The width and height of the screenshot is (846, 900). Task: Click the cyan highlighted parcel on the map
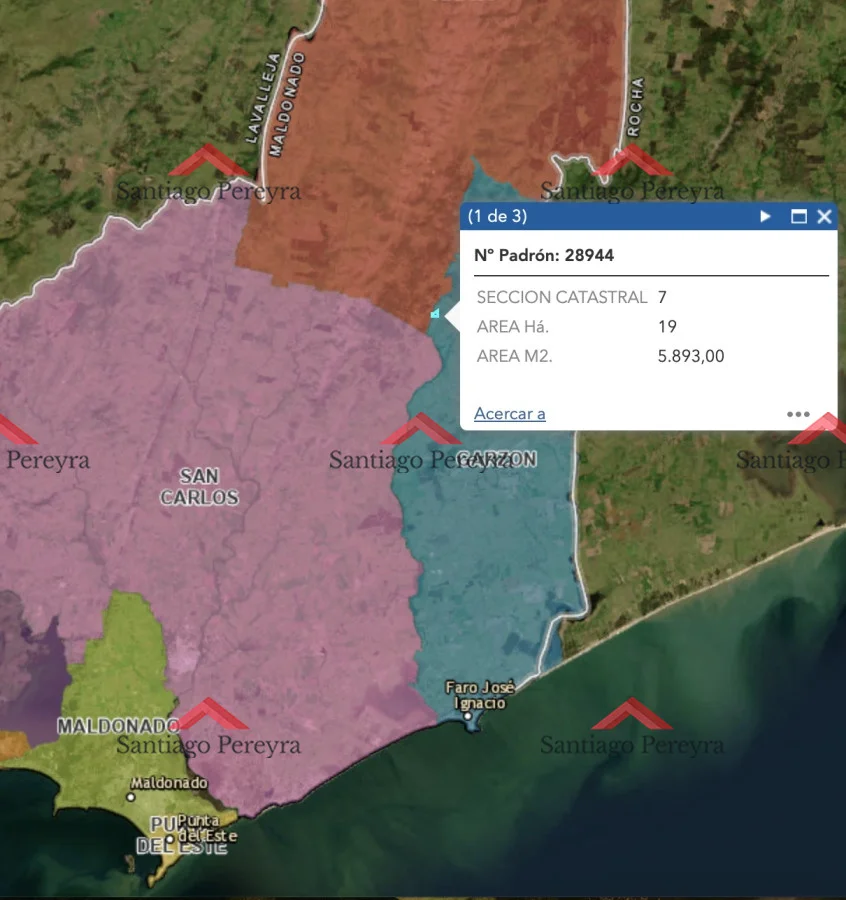tap(435, 314)
